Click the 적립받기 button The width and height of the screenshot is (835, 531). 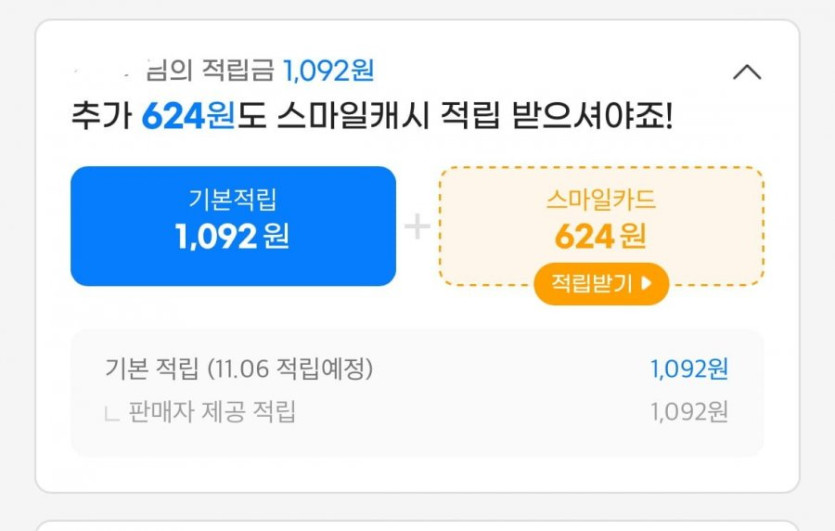point(601,284)
